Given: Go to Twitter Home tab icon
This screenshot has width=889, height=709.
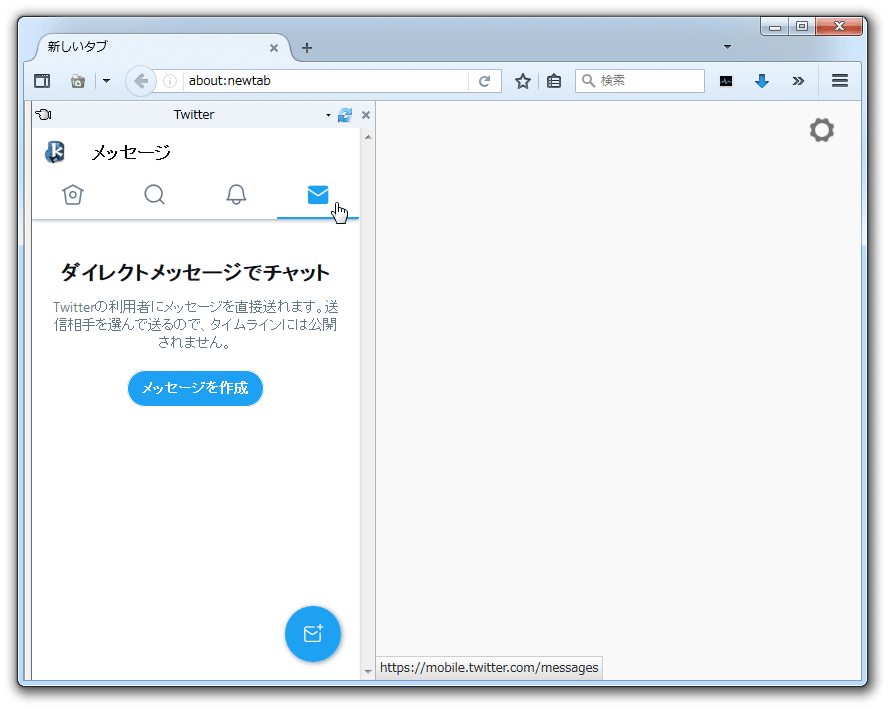Looking at the screenshot, I should coord(73,195).
